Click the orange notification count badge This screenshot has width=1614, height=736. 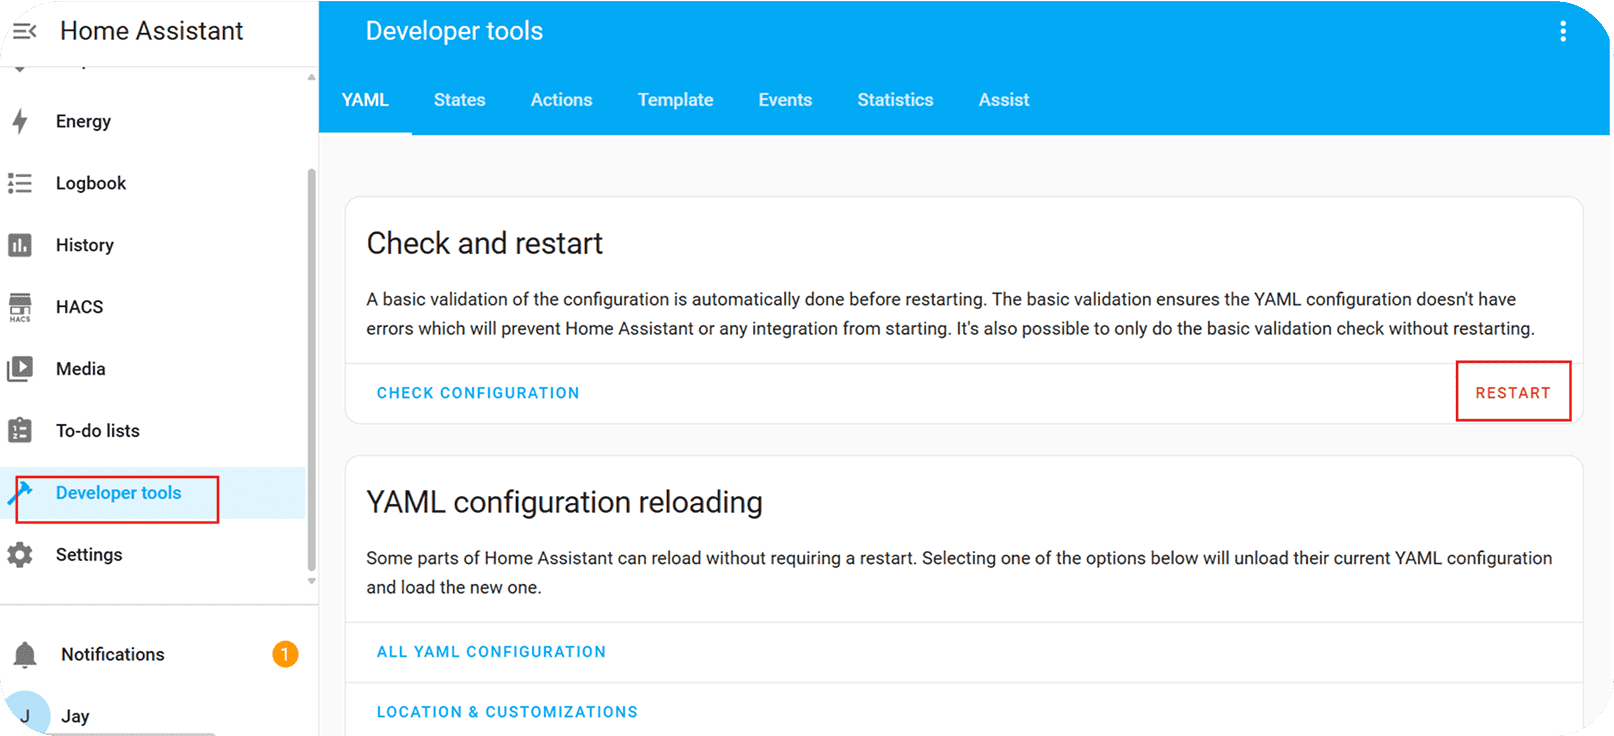click(x=285, y=654)
